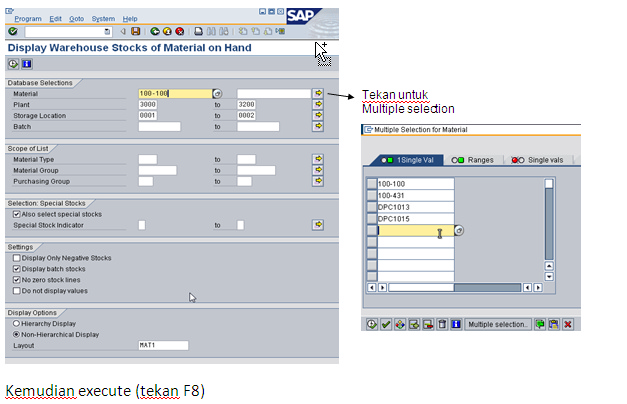Click the Save icon in SAP toolbar
Viewport: 627px width, 404px height.
pos(136,31)
